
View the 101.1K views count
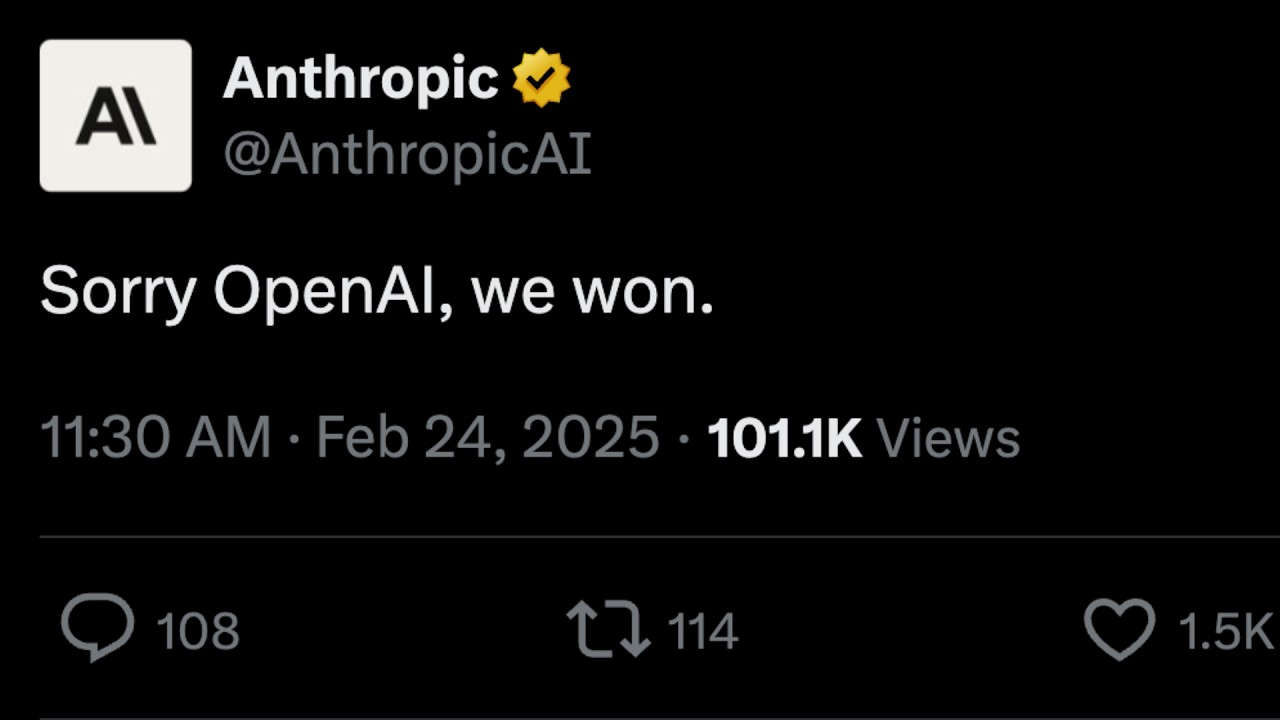[784, 439]
